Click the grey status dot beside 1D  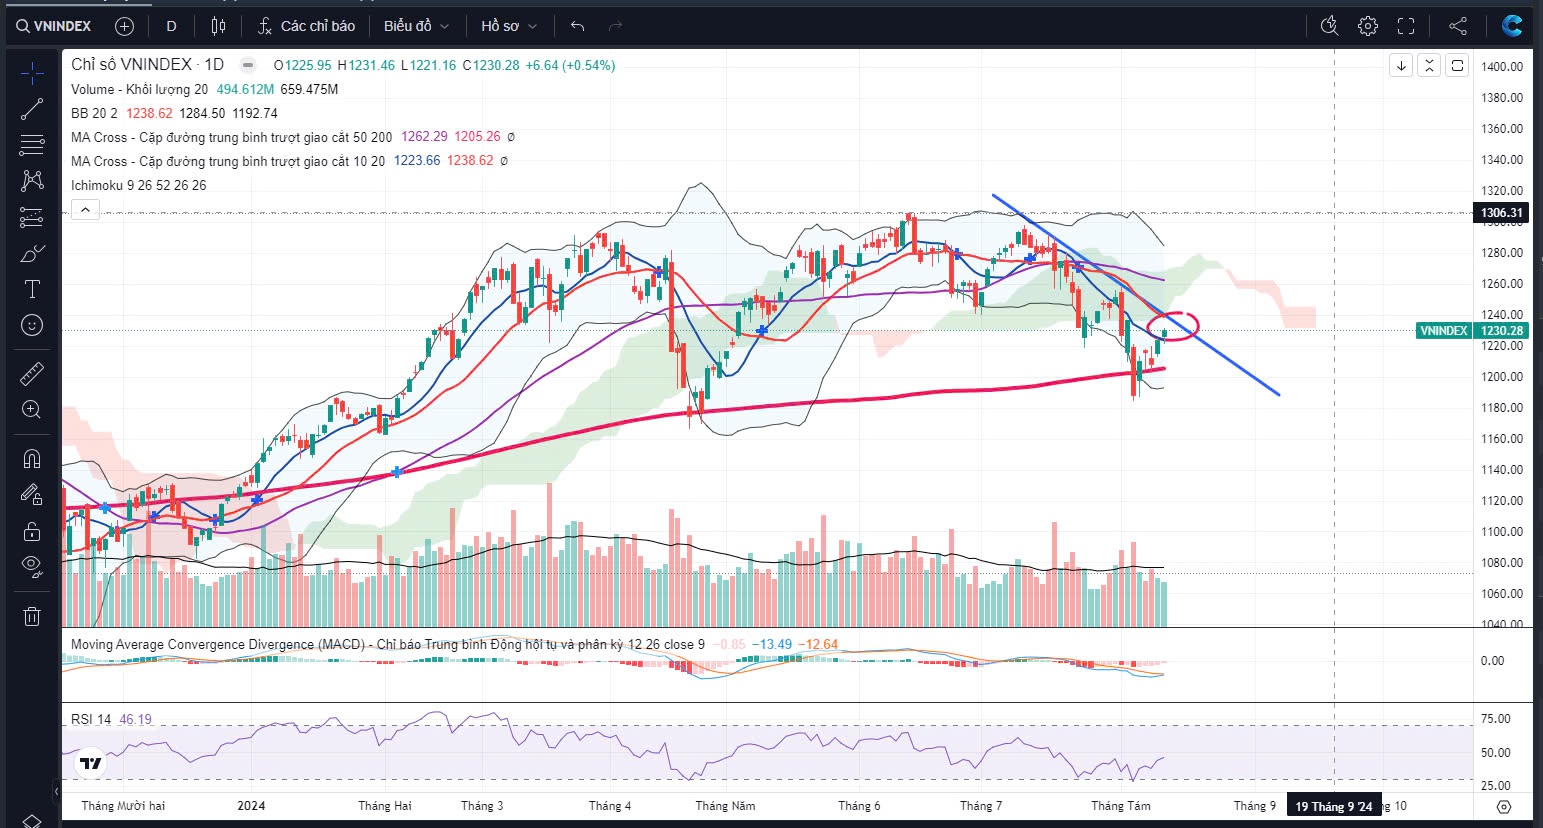(x=250, y=65)
